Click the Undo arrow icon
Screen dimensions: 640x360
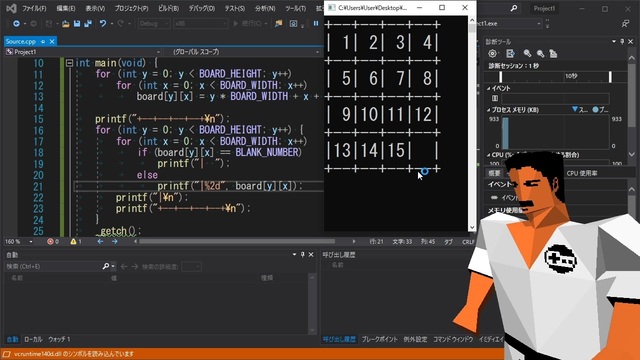coord(102,24)
